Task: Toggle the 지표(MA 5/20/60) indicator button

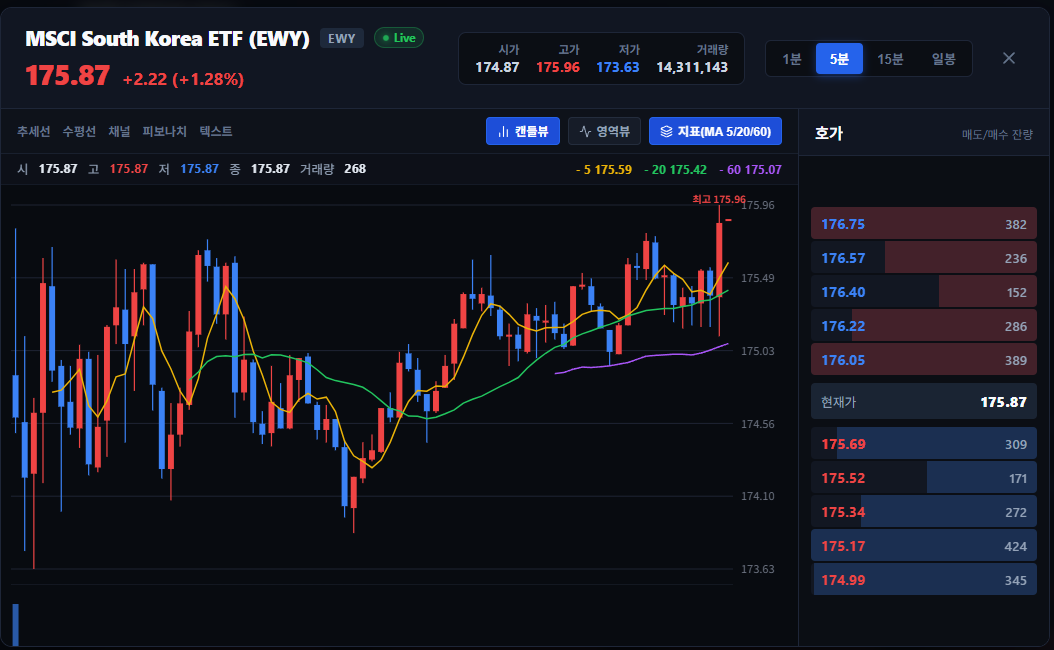Action: pyautogui.click(x=715, y=131)
